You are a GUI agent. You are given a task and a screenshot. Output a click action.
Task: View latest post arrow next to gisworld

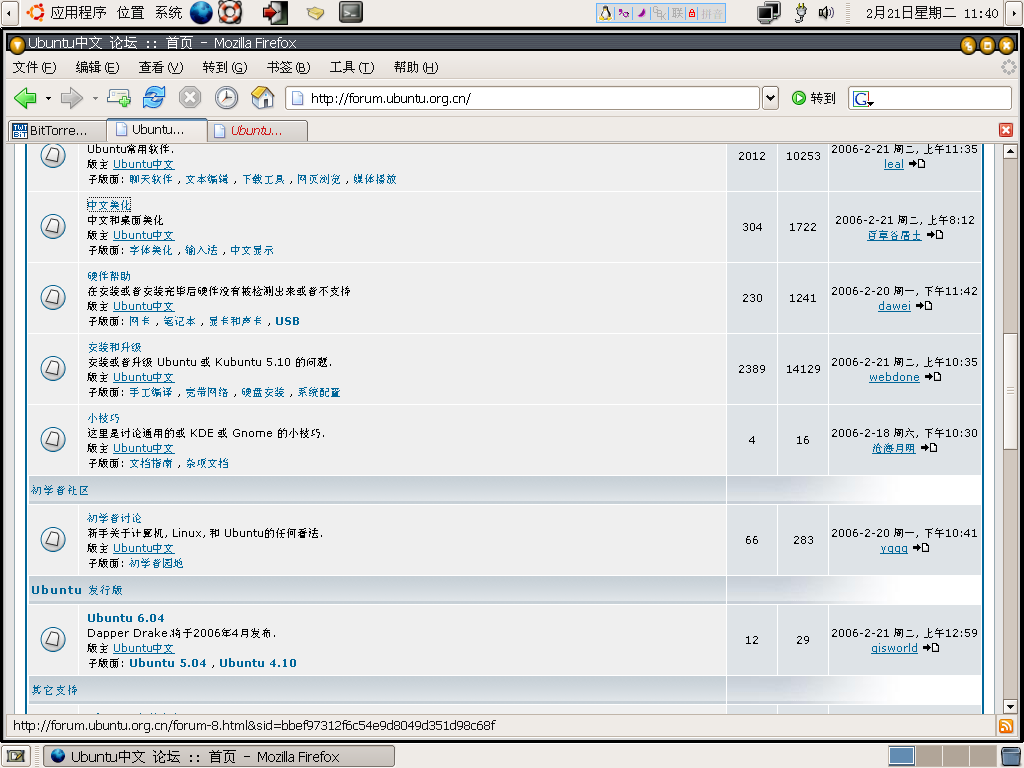pos(931,648)
